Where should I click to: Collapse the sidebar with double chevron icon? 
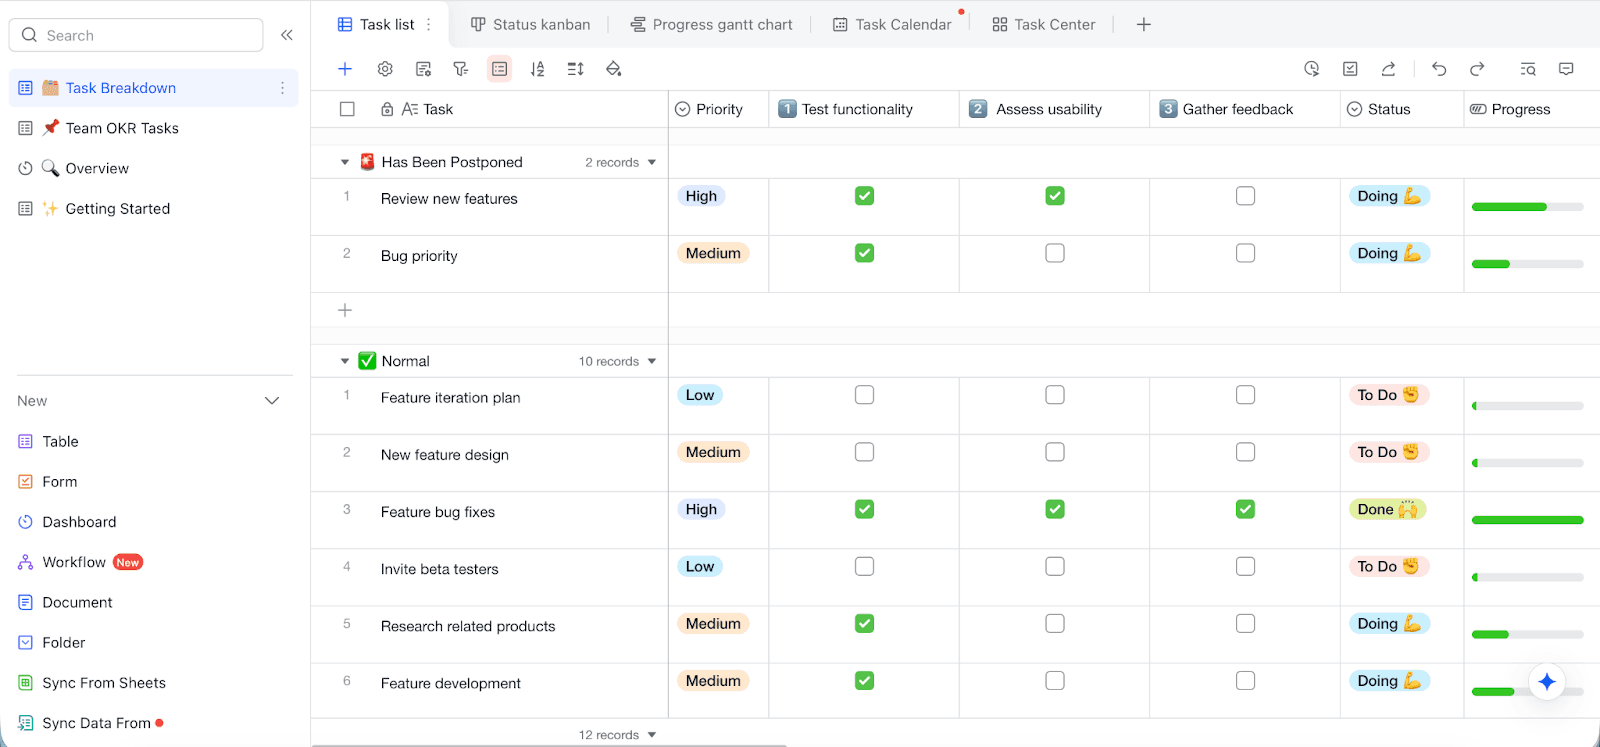pyautogui.click(x=287, y=35)
